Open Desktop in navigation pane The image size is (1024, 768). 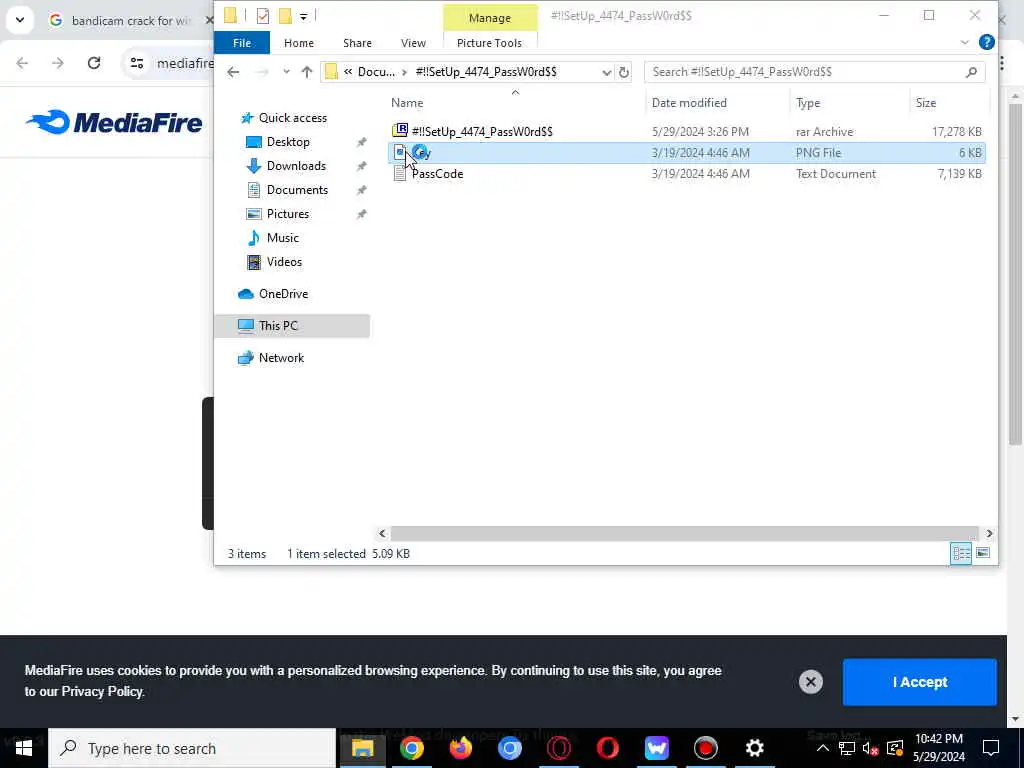point(288,142)
